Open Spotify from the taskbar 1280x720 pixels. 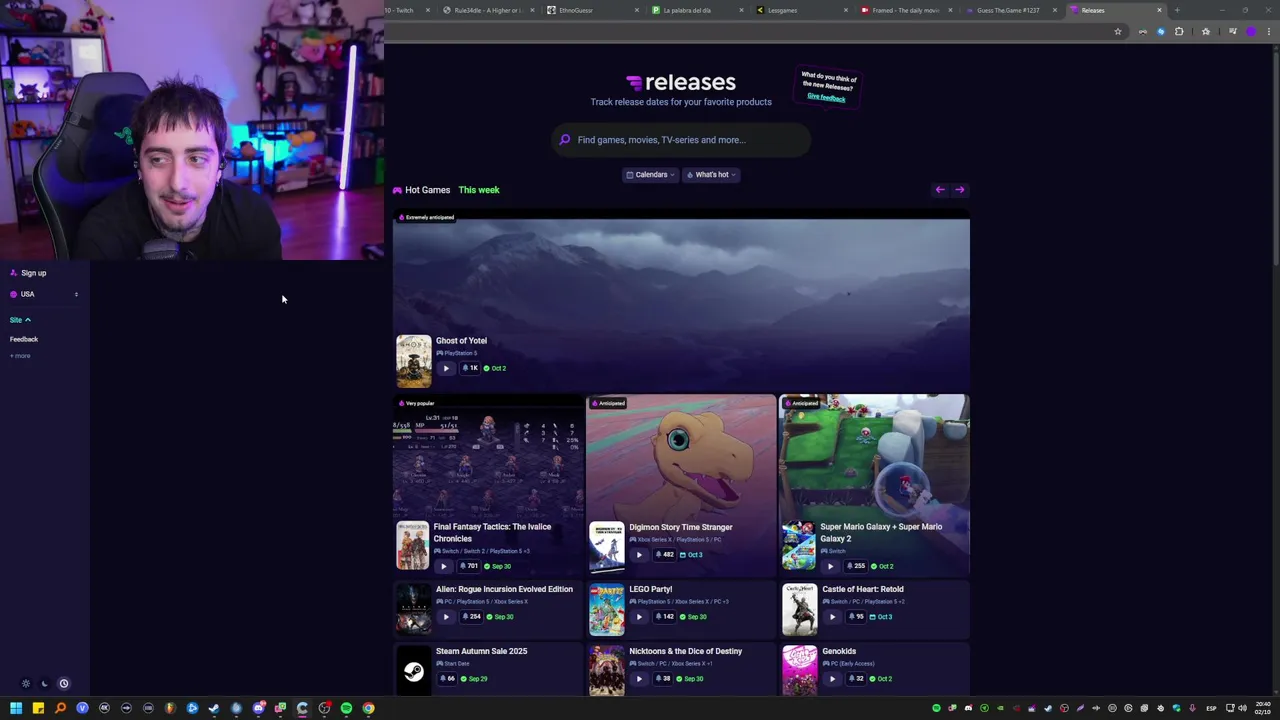(346, 708)
